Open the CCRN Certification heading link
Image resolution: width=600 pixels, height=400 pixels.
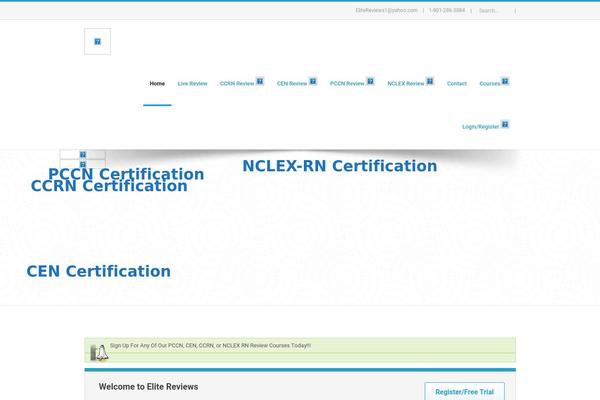pos(109,186)
